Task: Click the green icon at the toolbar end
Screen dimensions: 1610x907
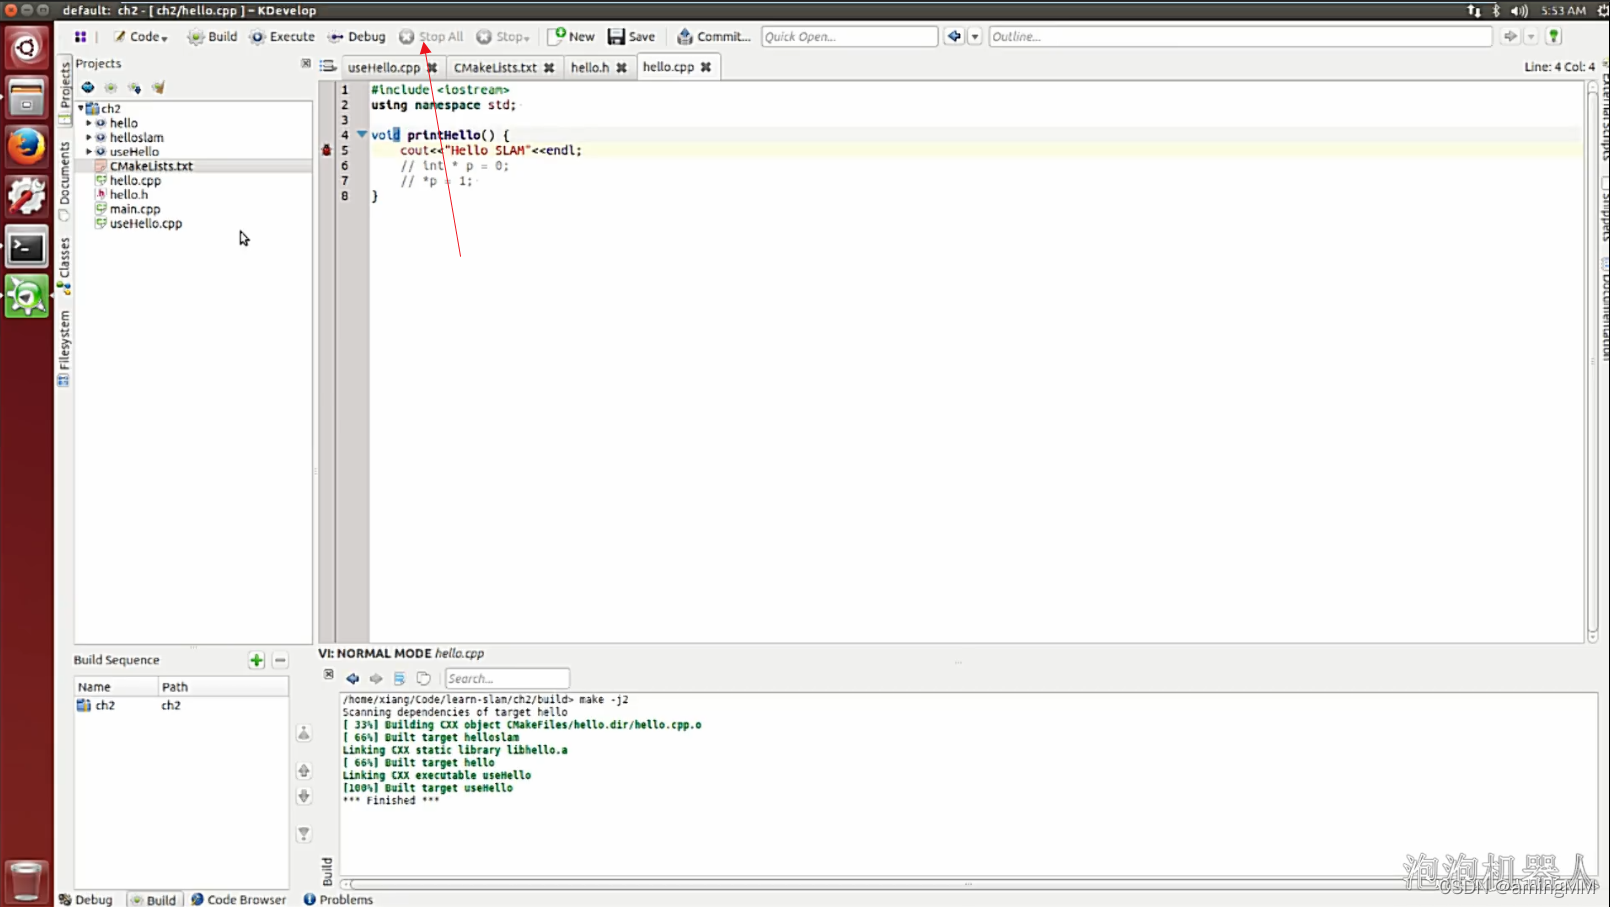Action: (x=1554, y=36)
